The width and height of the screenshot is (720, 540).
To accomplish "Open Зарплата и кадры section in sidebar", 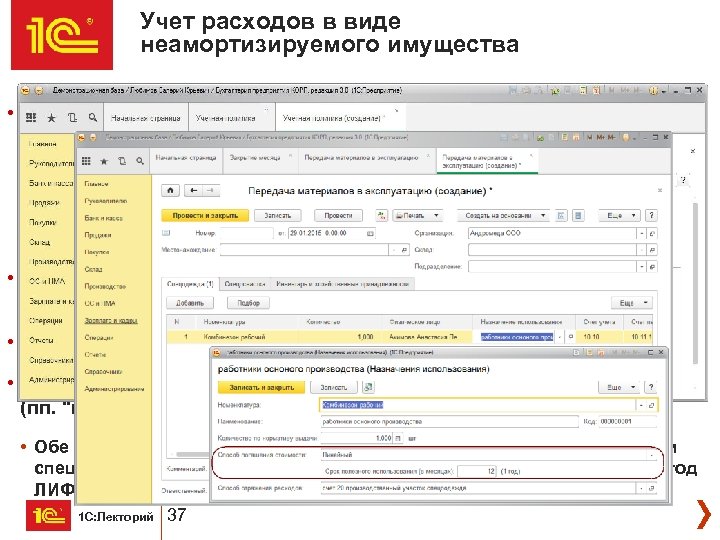I will tap(111, 321).
